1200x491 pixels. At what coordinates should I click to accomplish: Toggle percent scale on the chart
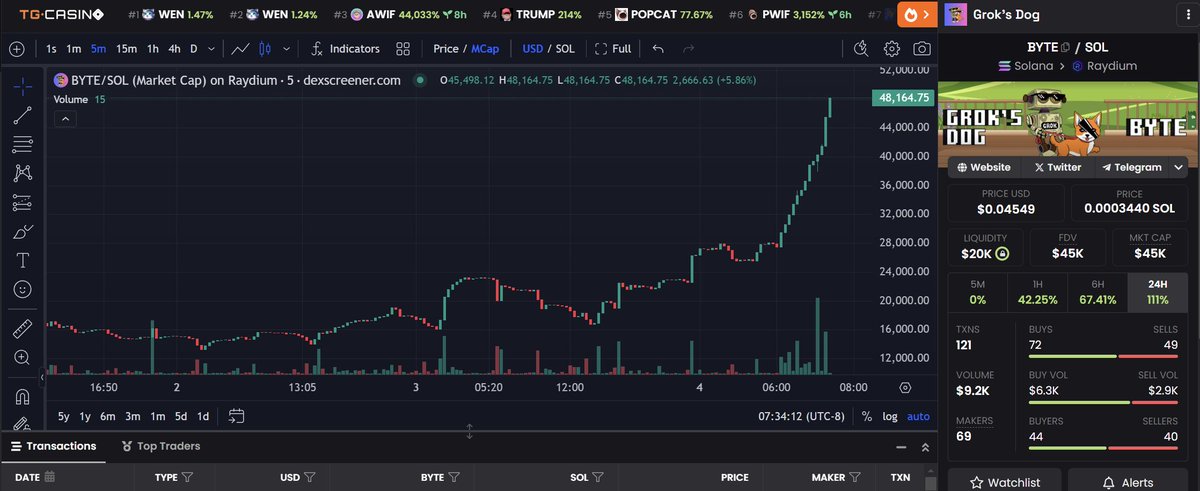(x=866, y=416)
